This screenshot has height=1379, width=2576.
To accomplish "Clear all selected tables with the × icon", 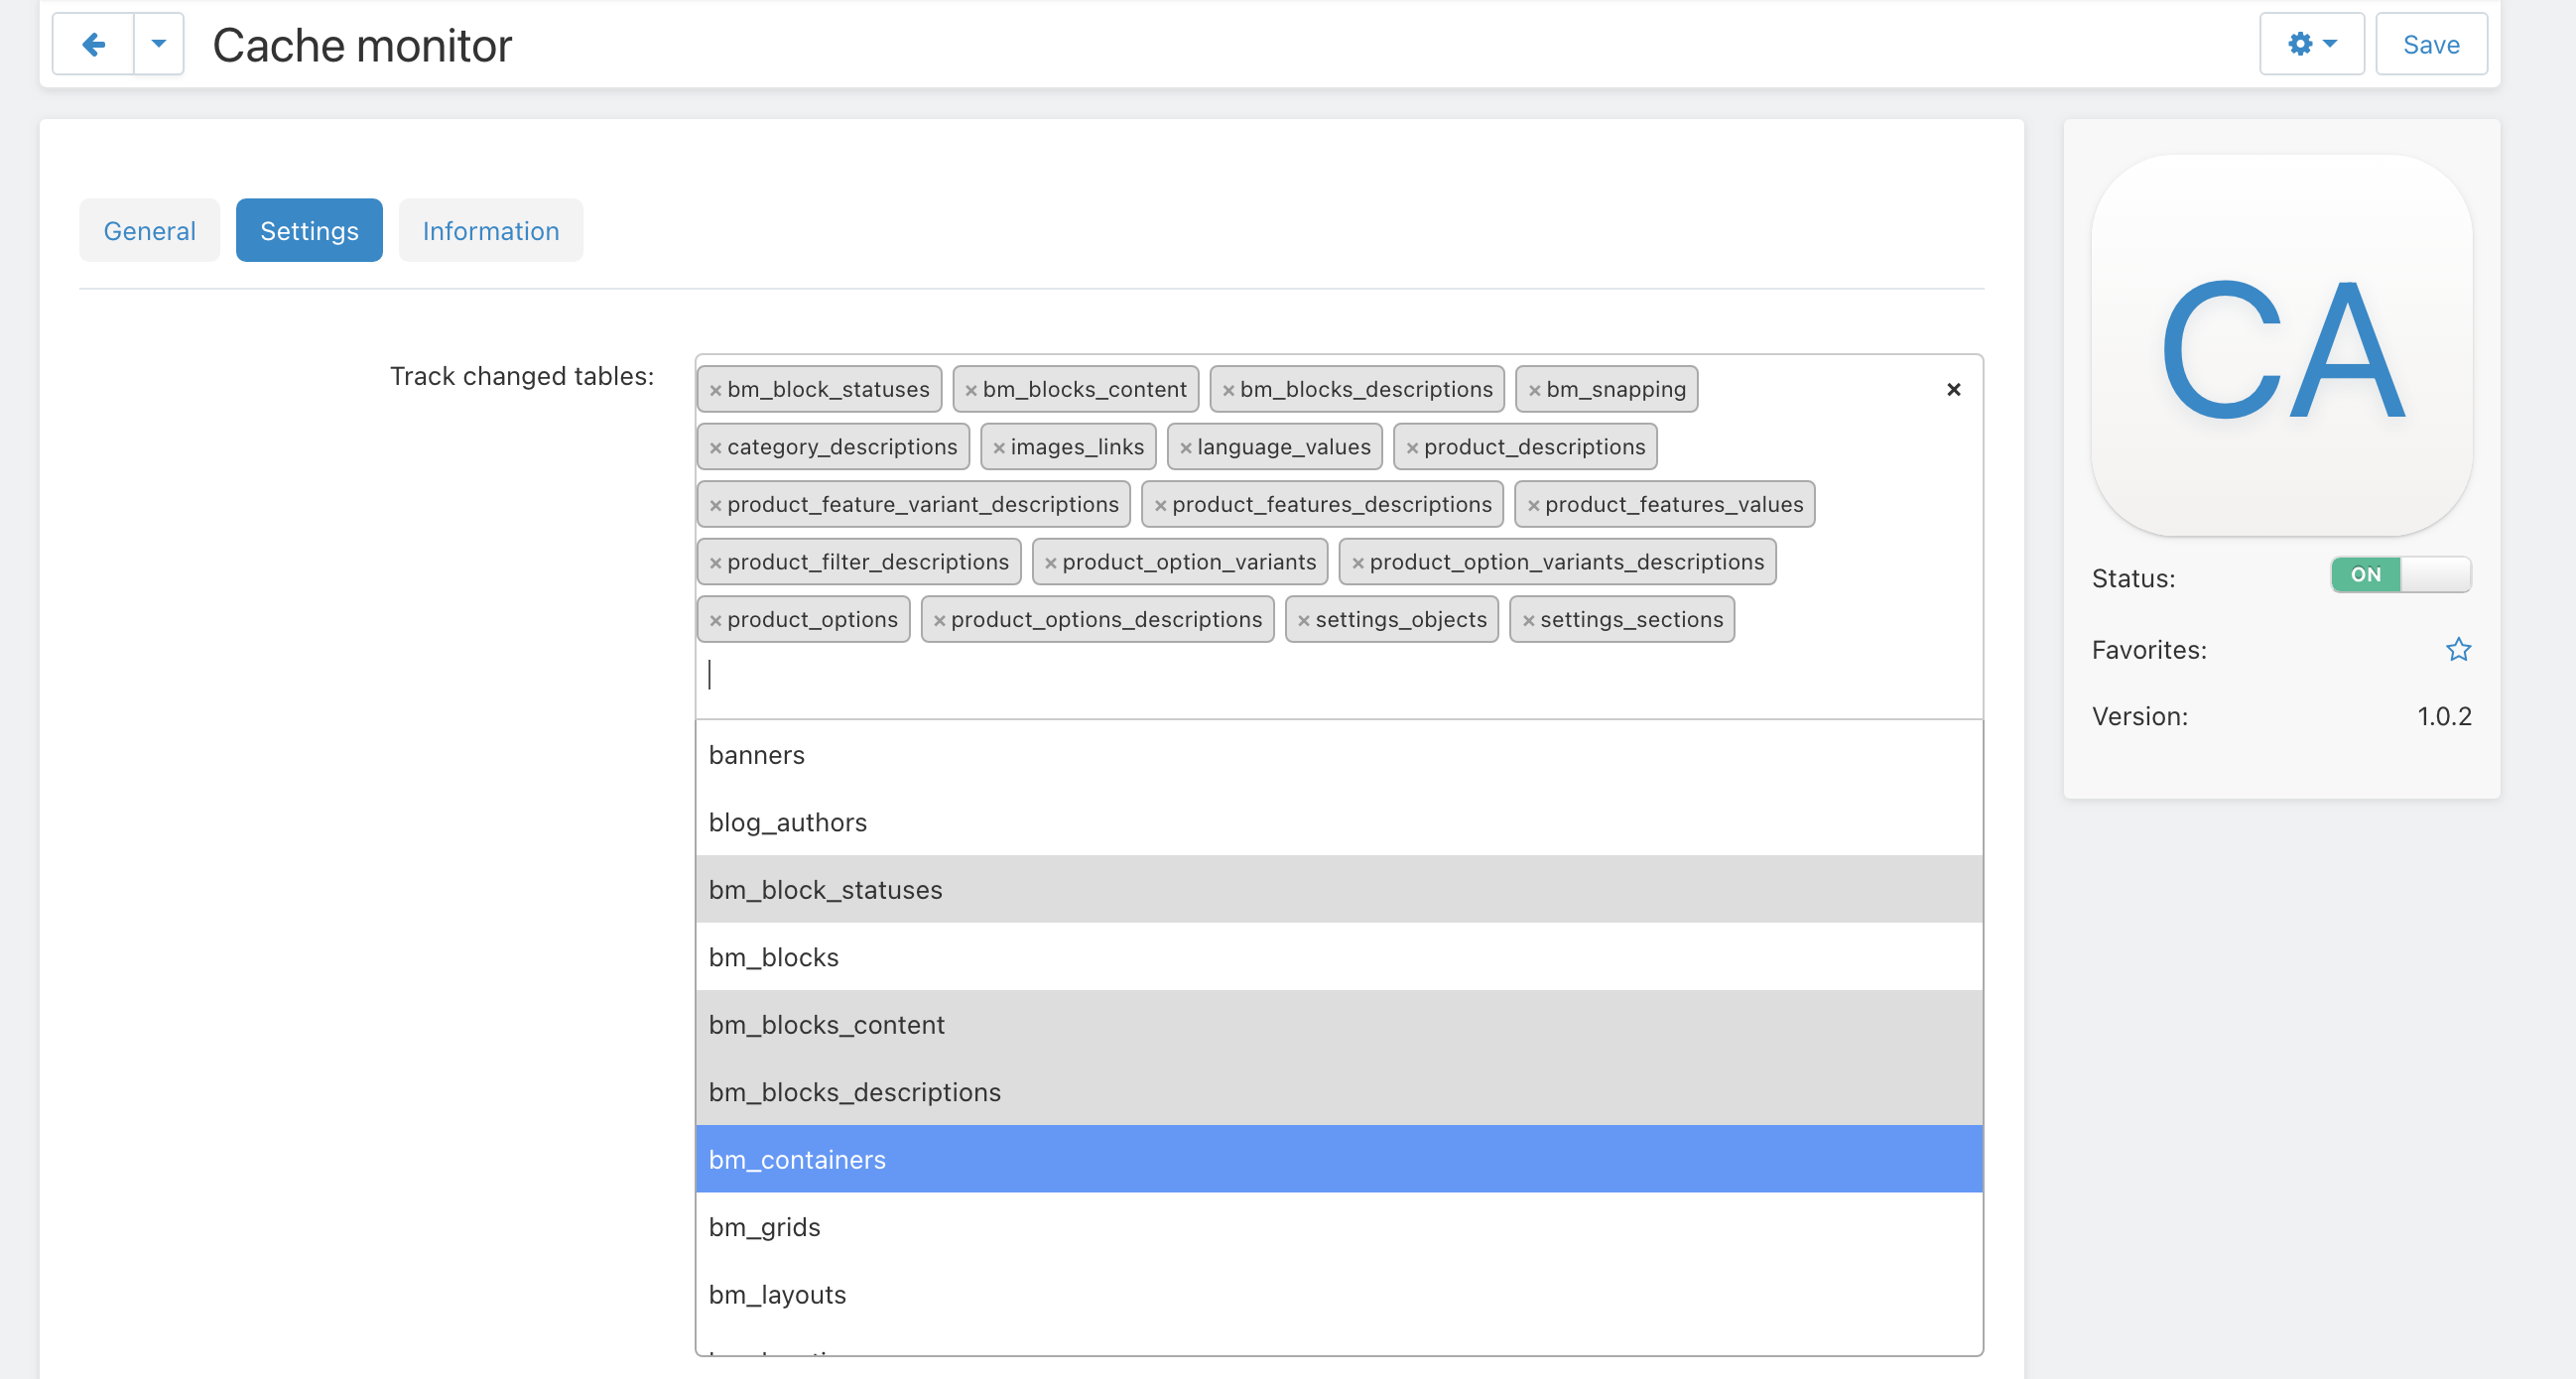I will pos(1952,389).
